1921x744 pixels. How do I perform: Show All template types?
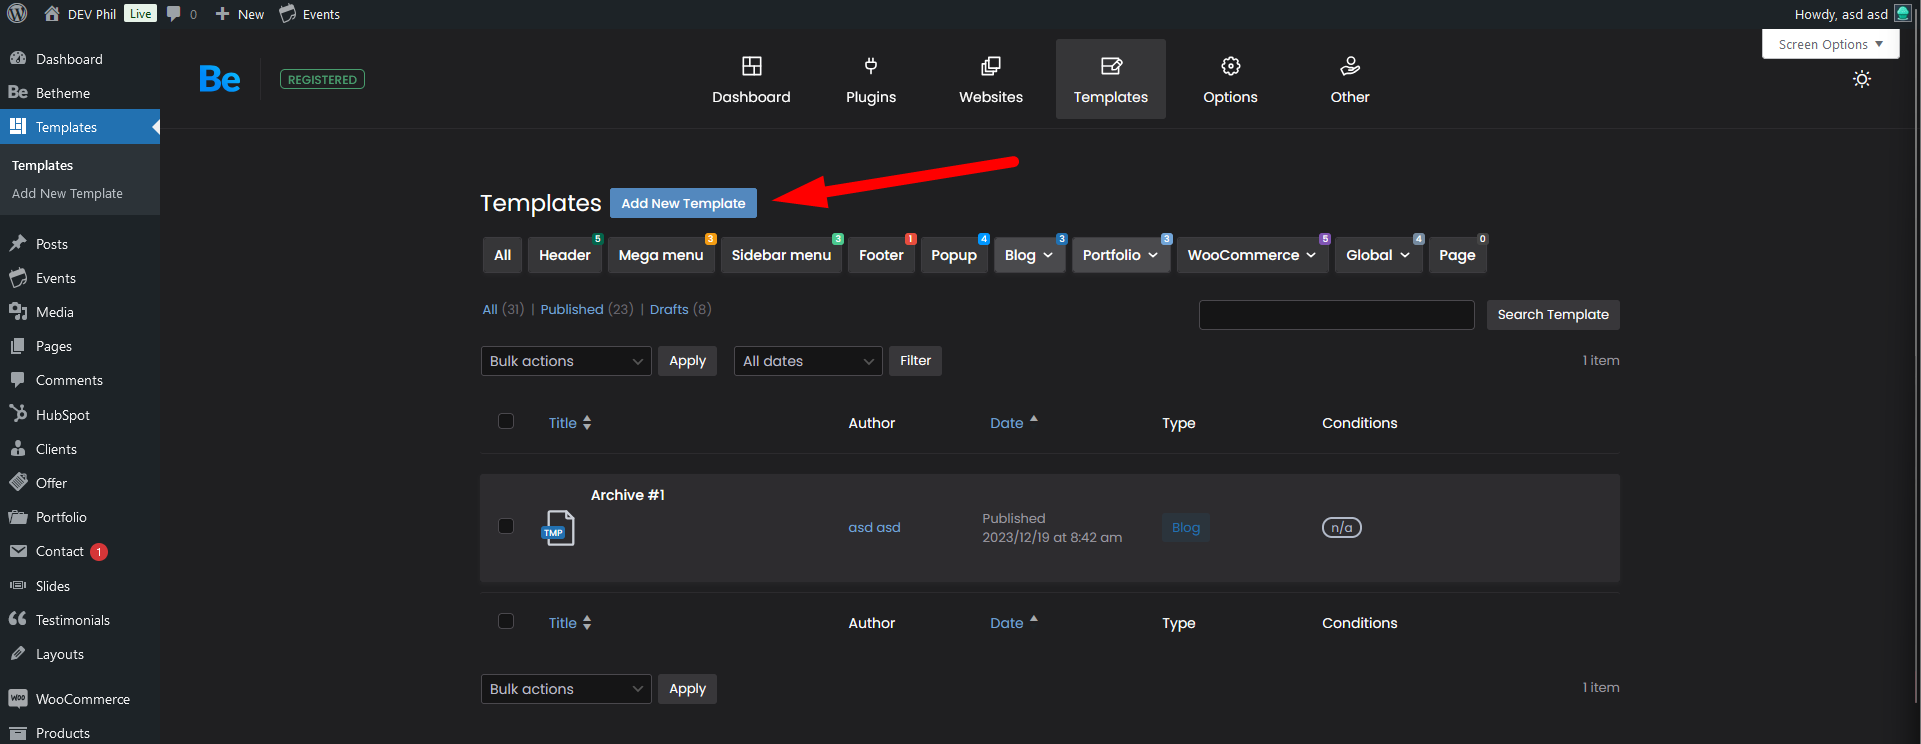pos(502,255)
